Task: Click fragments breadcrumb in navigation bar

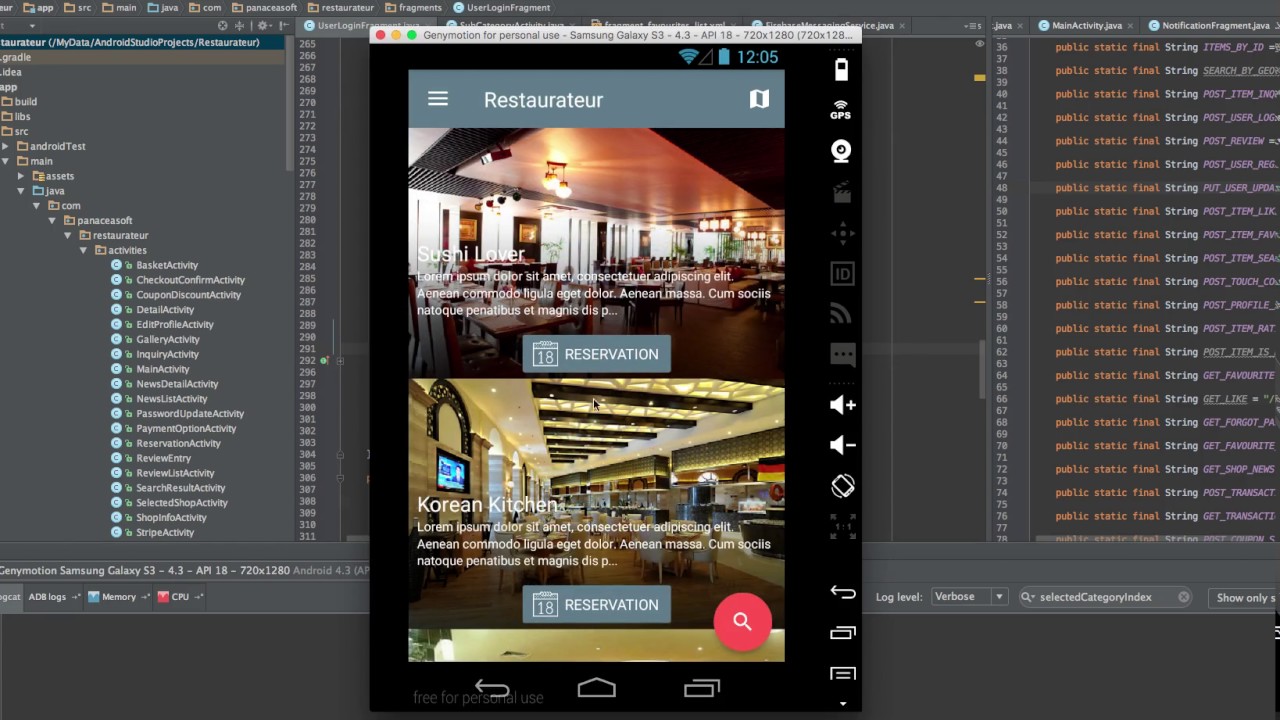Action: pyautogui.click(x=412, y=7)
